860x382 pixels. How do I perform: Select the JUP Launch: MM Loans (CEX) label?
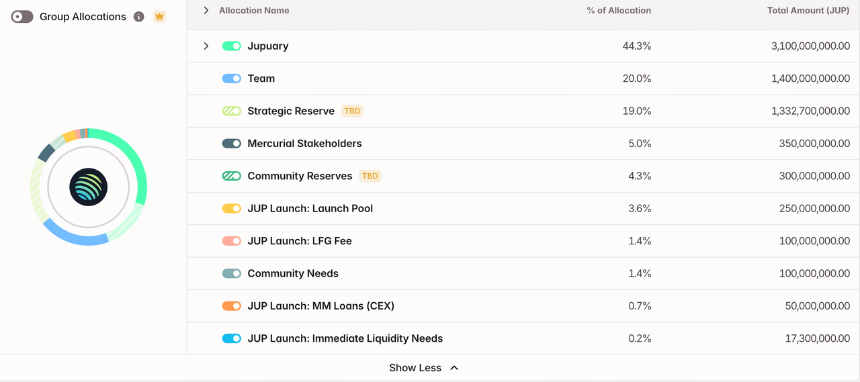click(x=321, y=306)
